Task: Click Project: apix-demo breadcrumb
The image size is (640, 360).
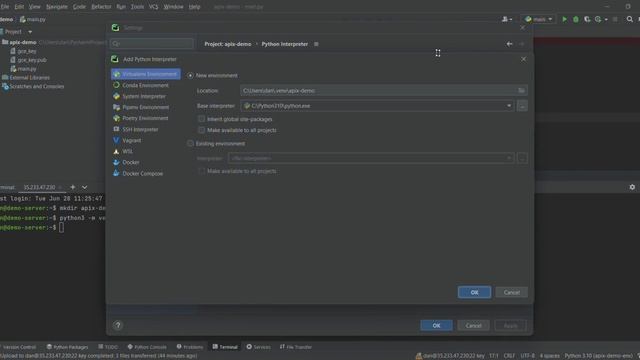Action: coord(228,44)
